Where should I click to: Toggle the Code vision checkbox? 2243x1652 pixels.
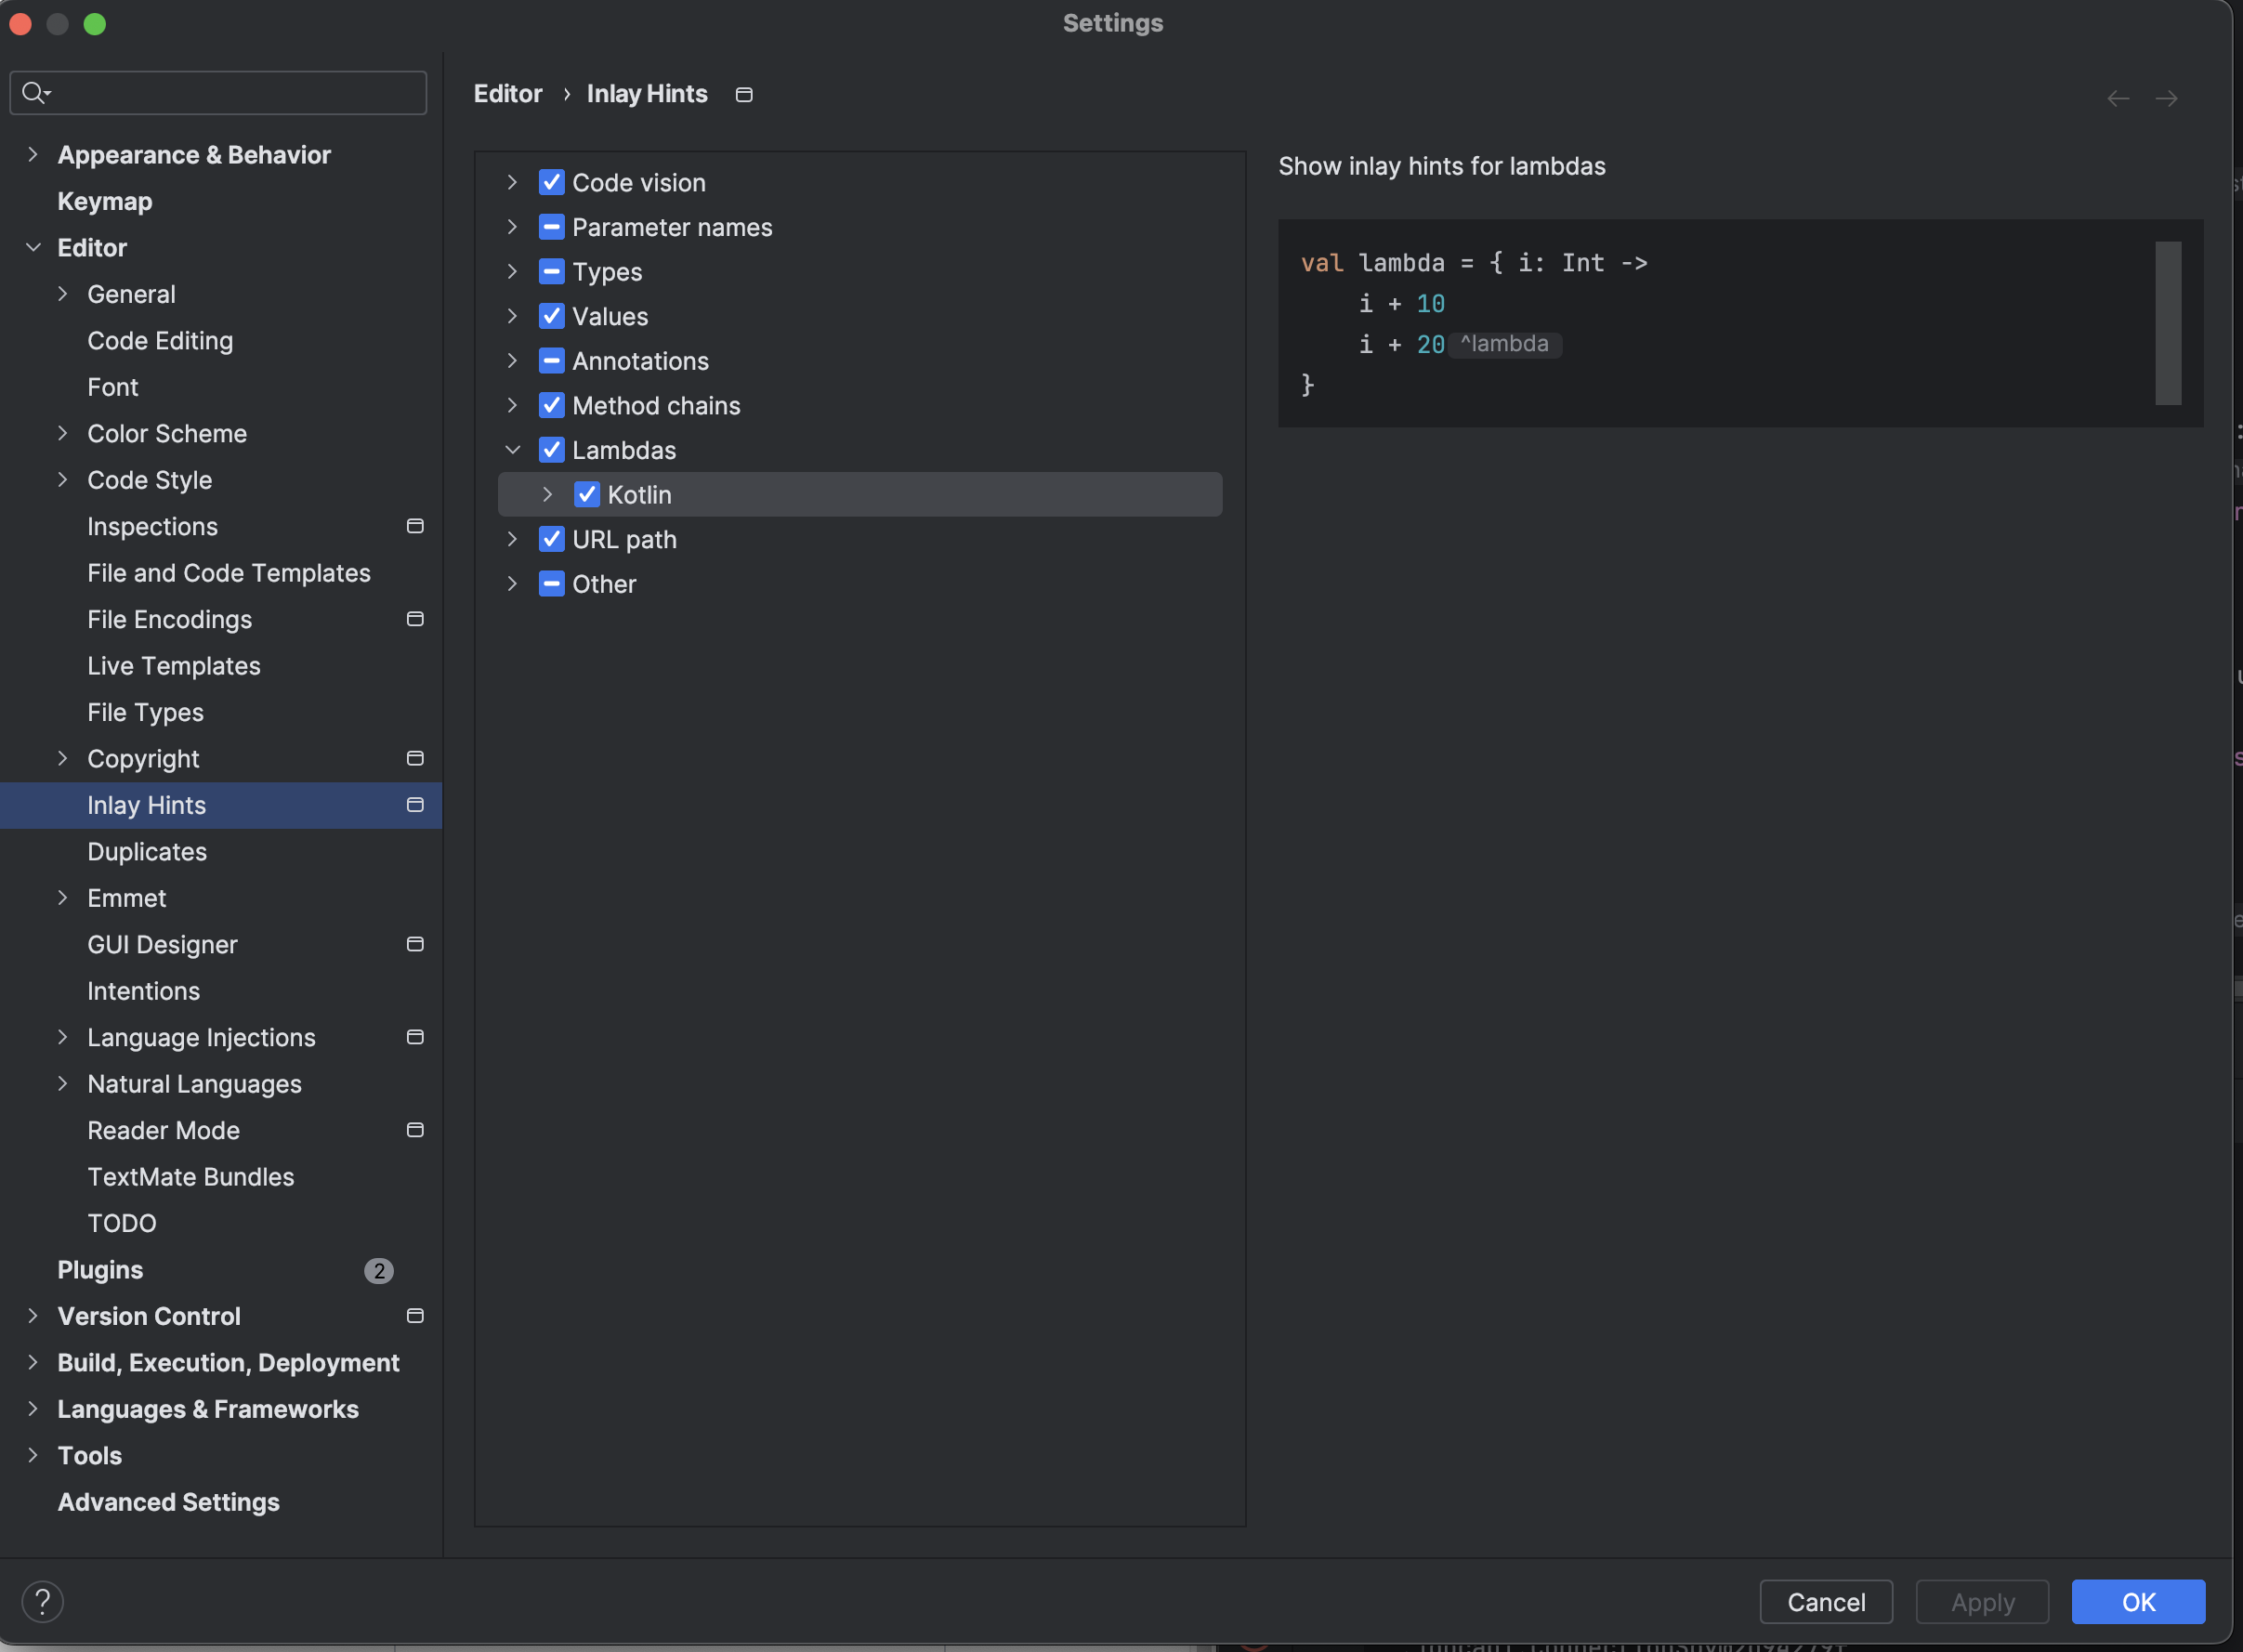[x=551, y=182]
